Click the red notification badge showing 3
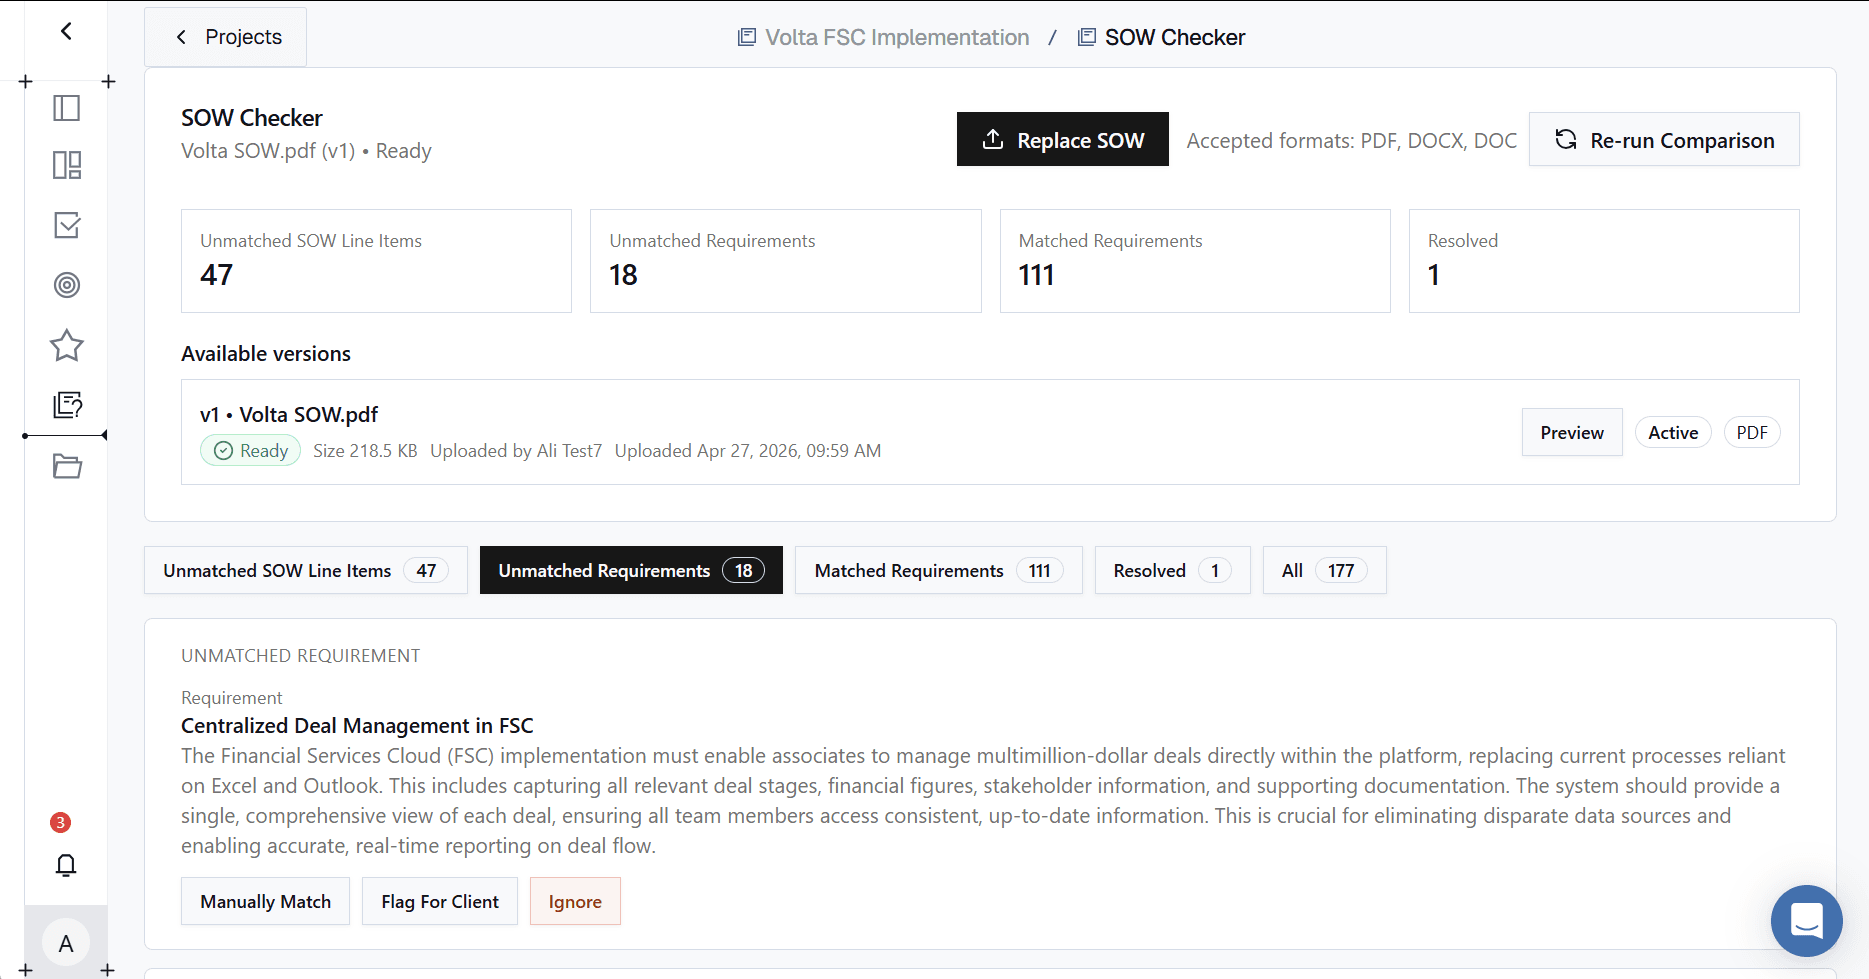1869x979 pixels. (60, 822)
